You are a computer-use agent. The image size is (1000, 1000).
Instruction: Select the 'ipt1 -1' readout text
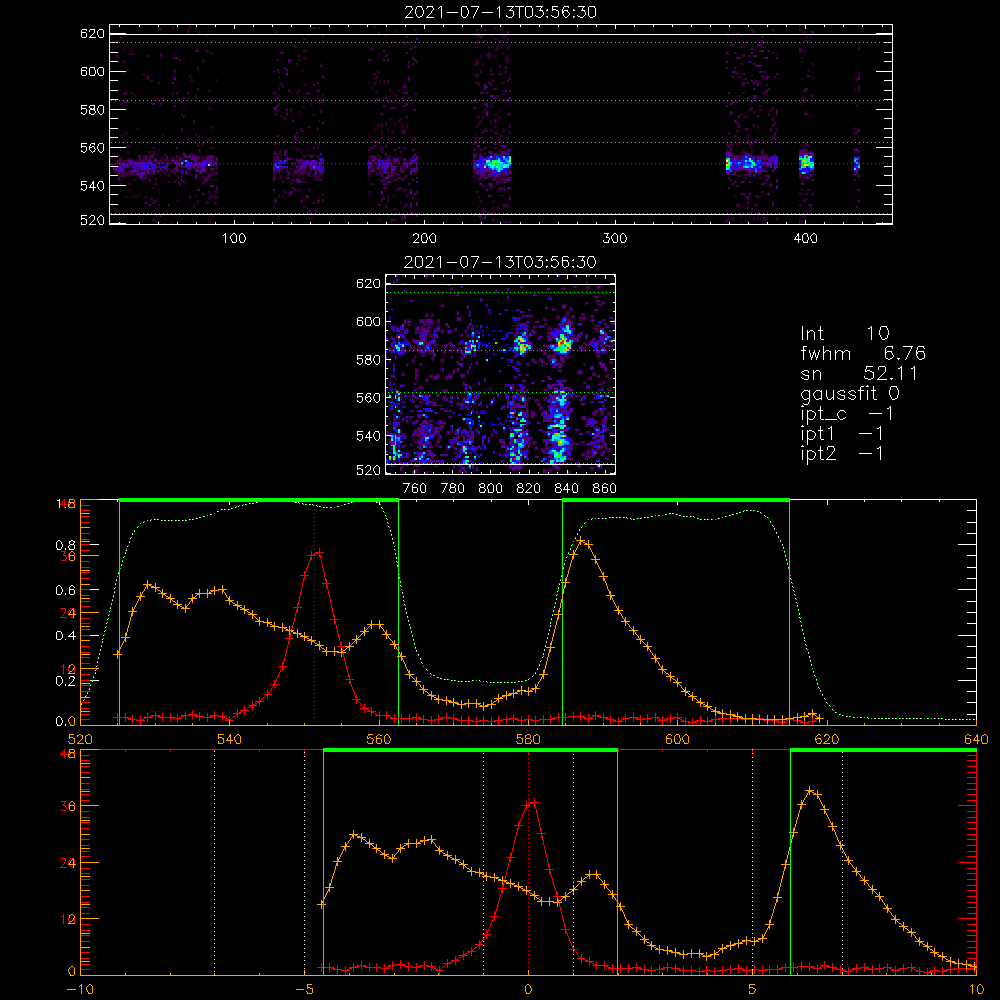[842, 434]
